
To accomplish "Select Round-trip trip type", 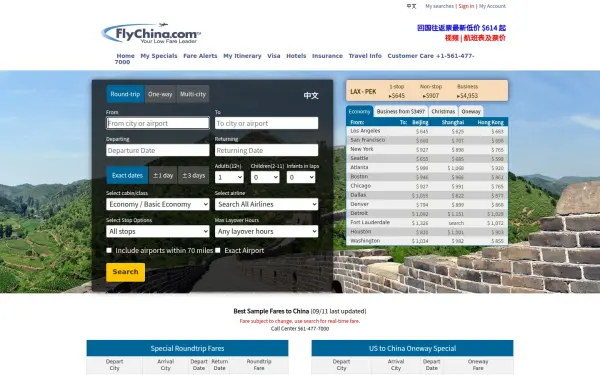I will pos(125,94).
